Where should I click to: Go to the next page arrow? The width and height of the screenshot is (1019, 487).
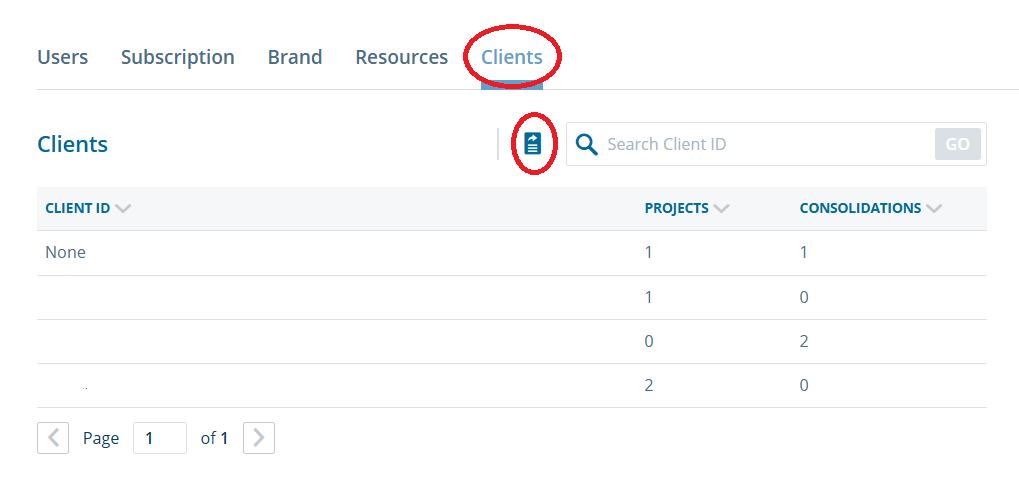(x=259, y=438)
